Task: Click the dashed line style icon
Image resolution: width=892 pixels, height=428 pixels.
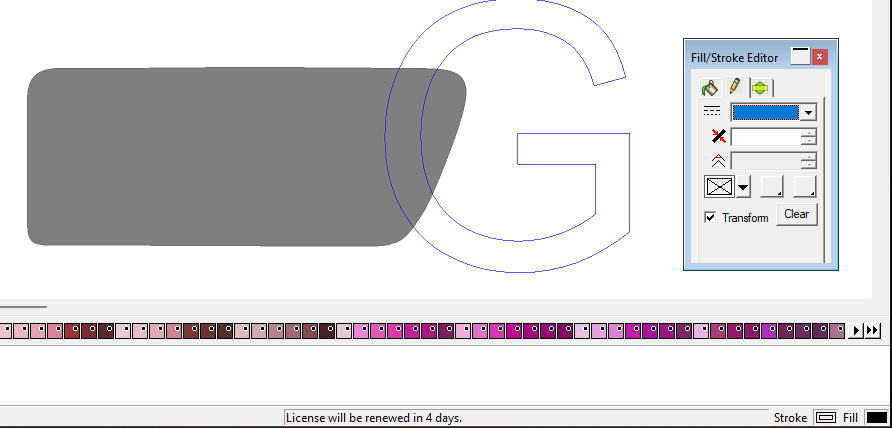Action: pyautogui.click(x=712, y=111)
